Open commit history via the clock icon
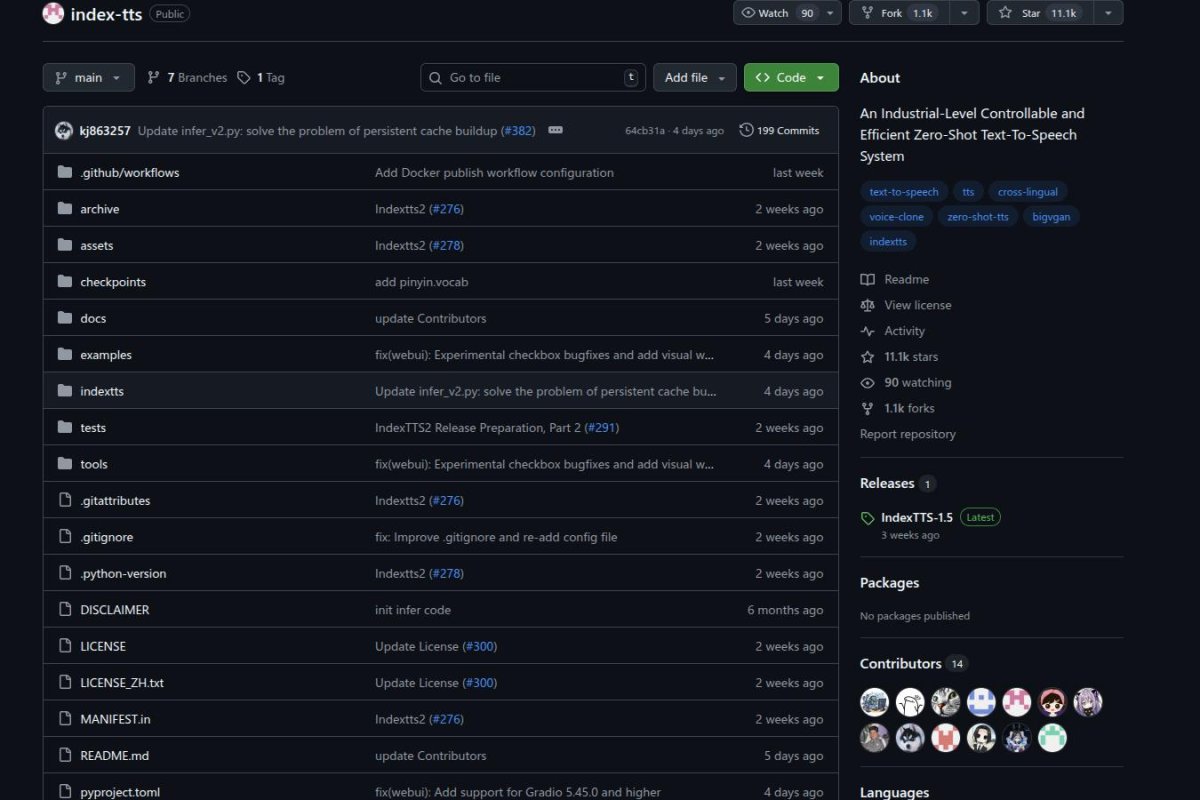This screenshot has height=800, width=1200. pos(747,129)
